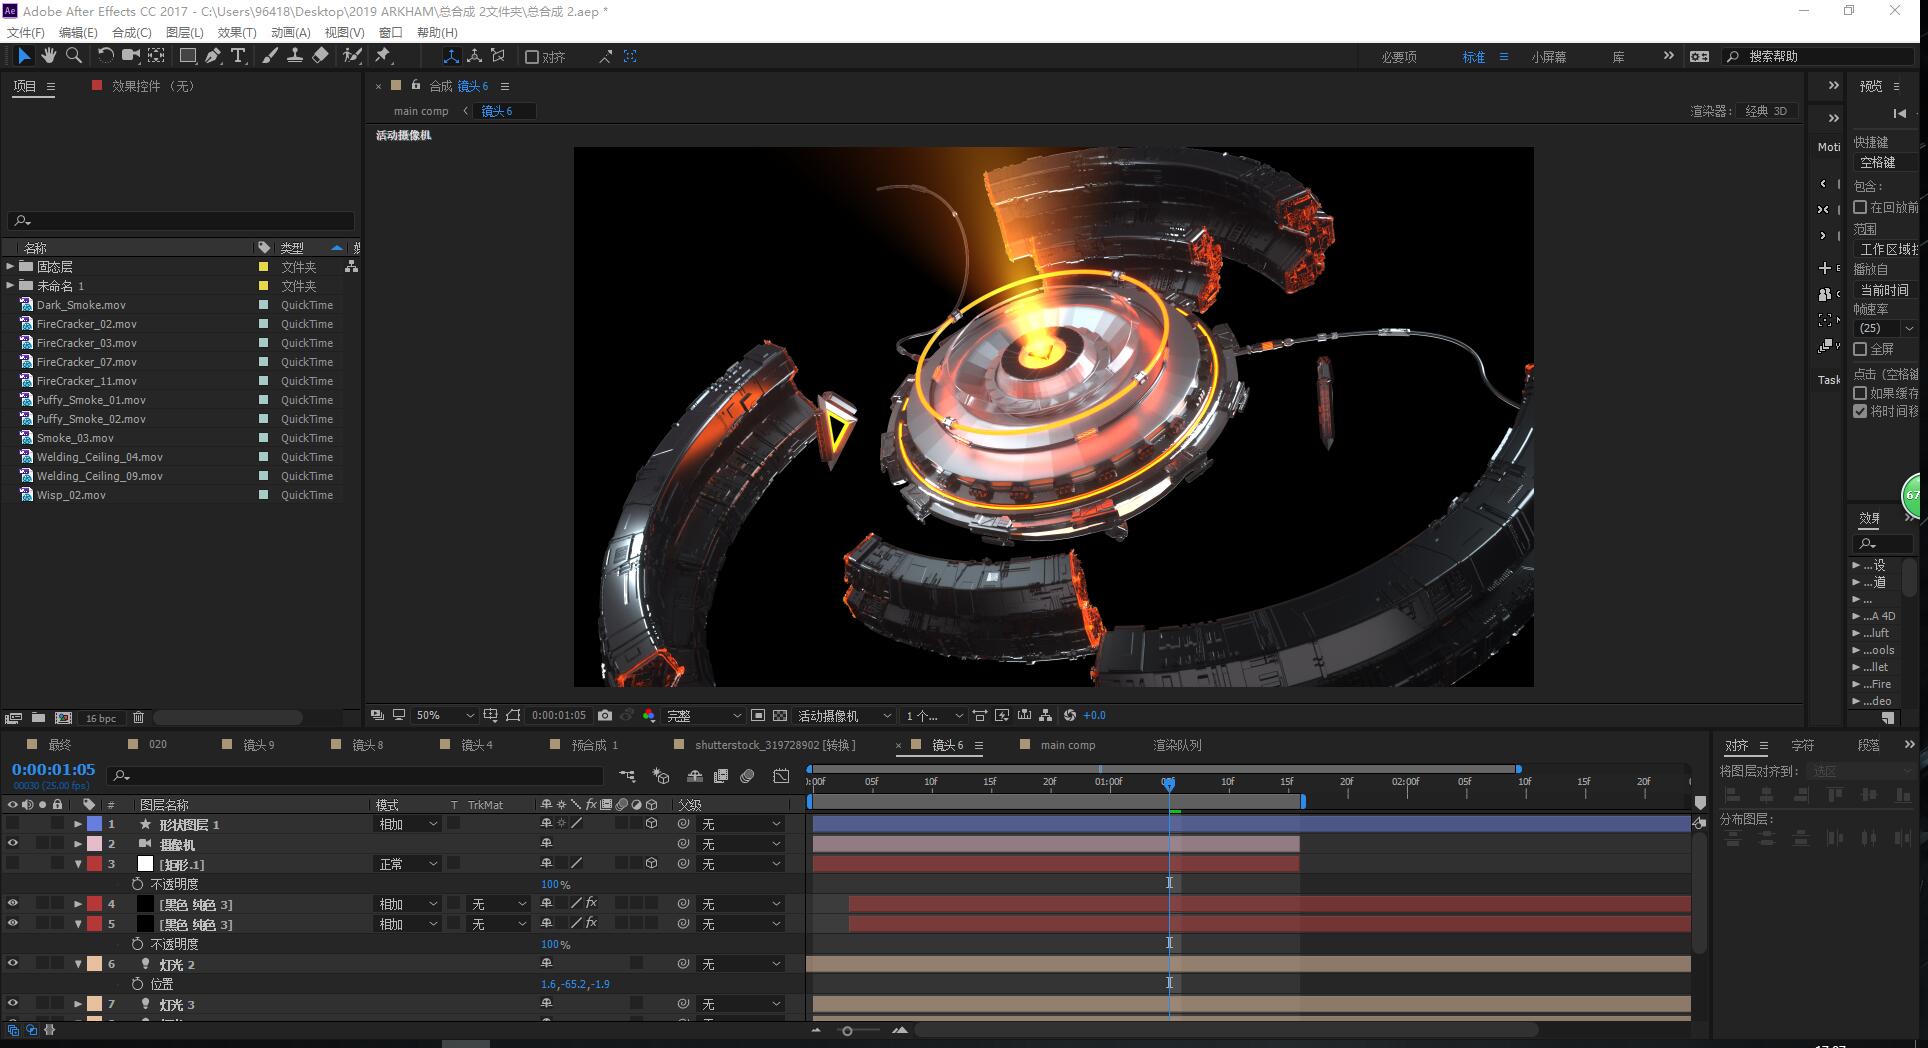Open the timeline Graph Editor
Screen dimensions: 1928x1048
781,775
